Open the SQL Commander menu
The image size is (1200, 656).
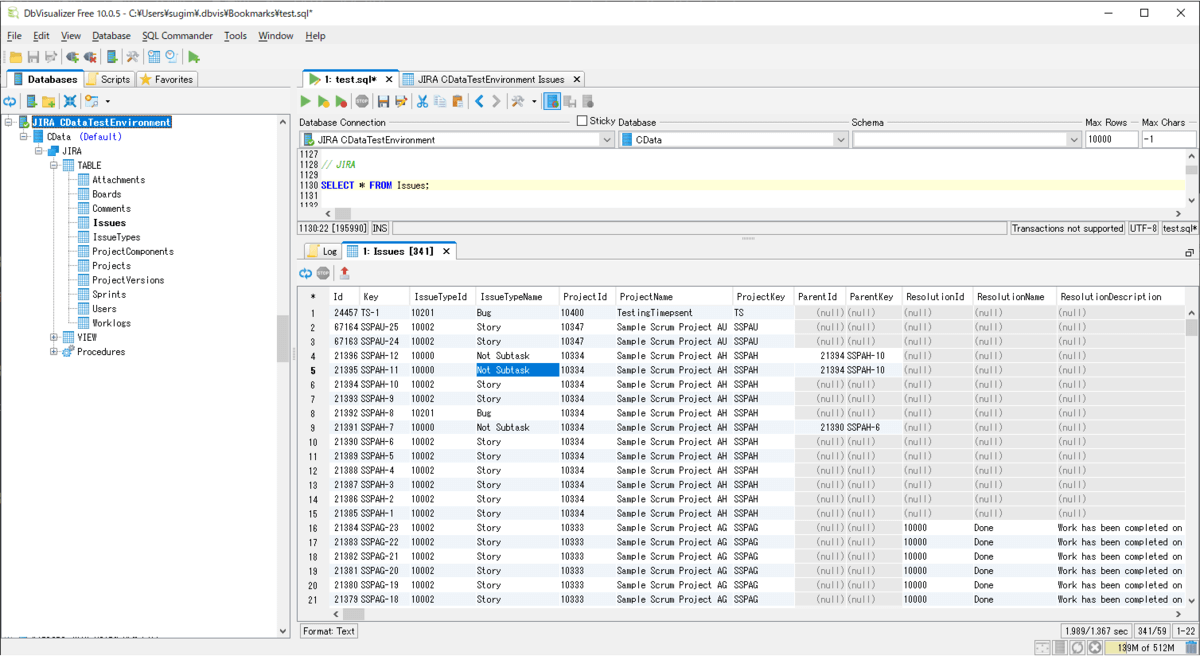click(x=177, y=36)
